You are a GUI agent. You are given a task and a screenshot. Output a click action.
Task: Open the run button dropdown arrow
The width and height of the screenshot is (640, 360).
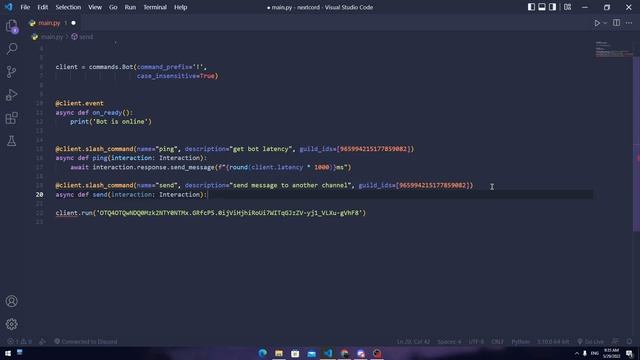tap(605, 23)
